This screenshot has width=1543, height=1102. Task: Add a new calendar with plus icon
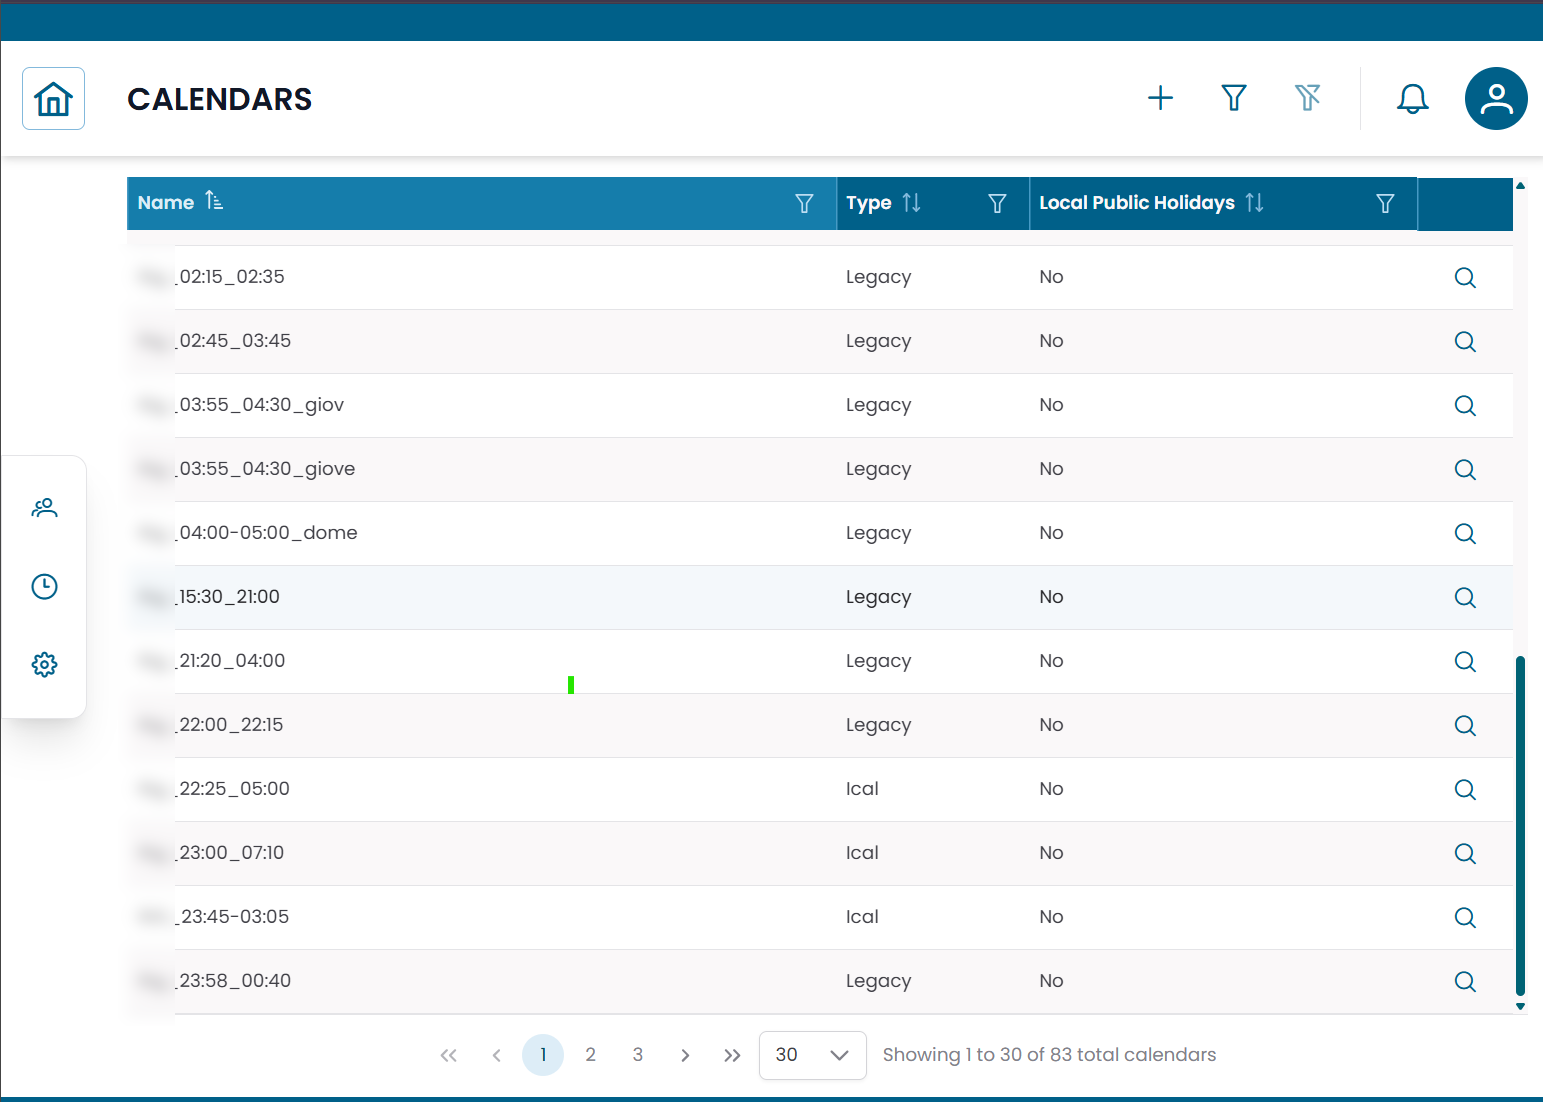tap(1160, 98)
